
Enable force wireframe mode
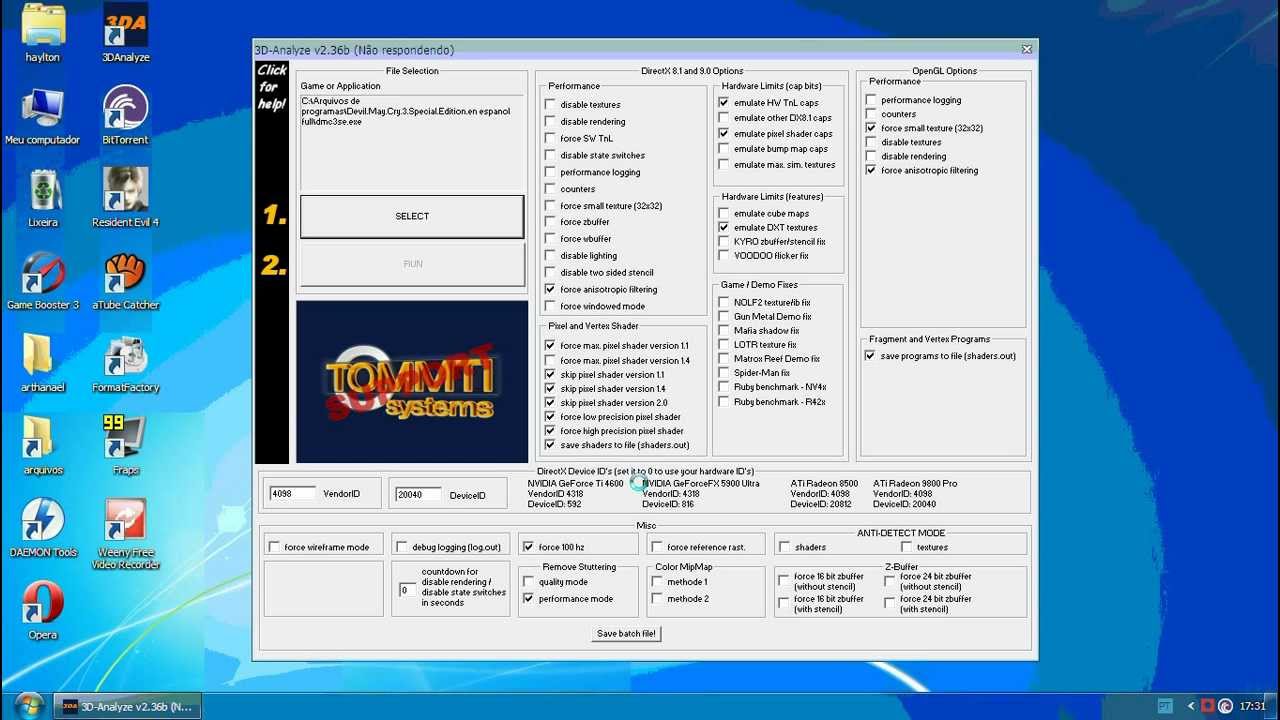pos(274,548)
